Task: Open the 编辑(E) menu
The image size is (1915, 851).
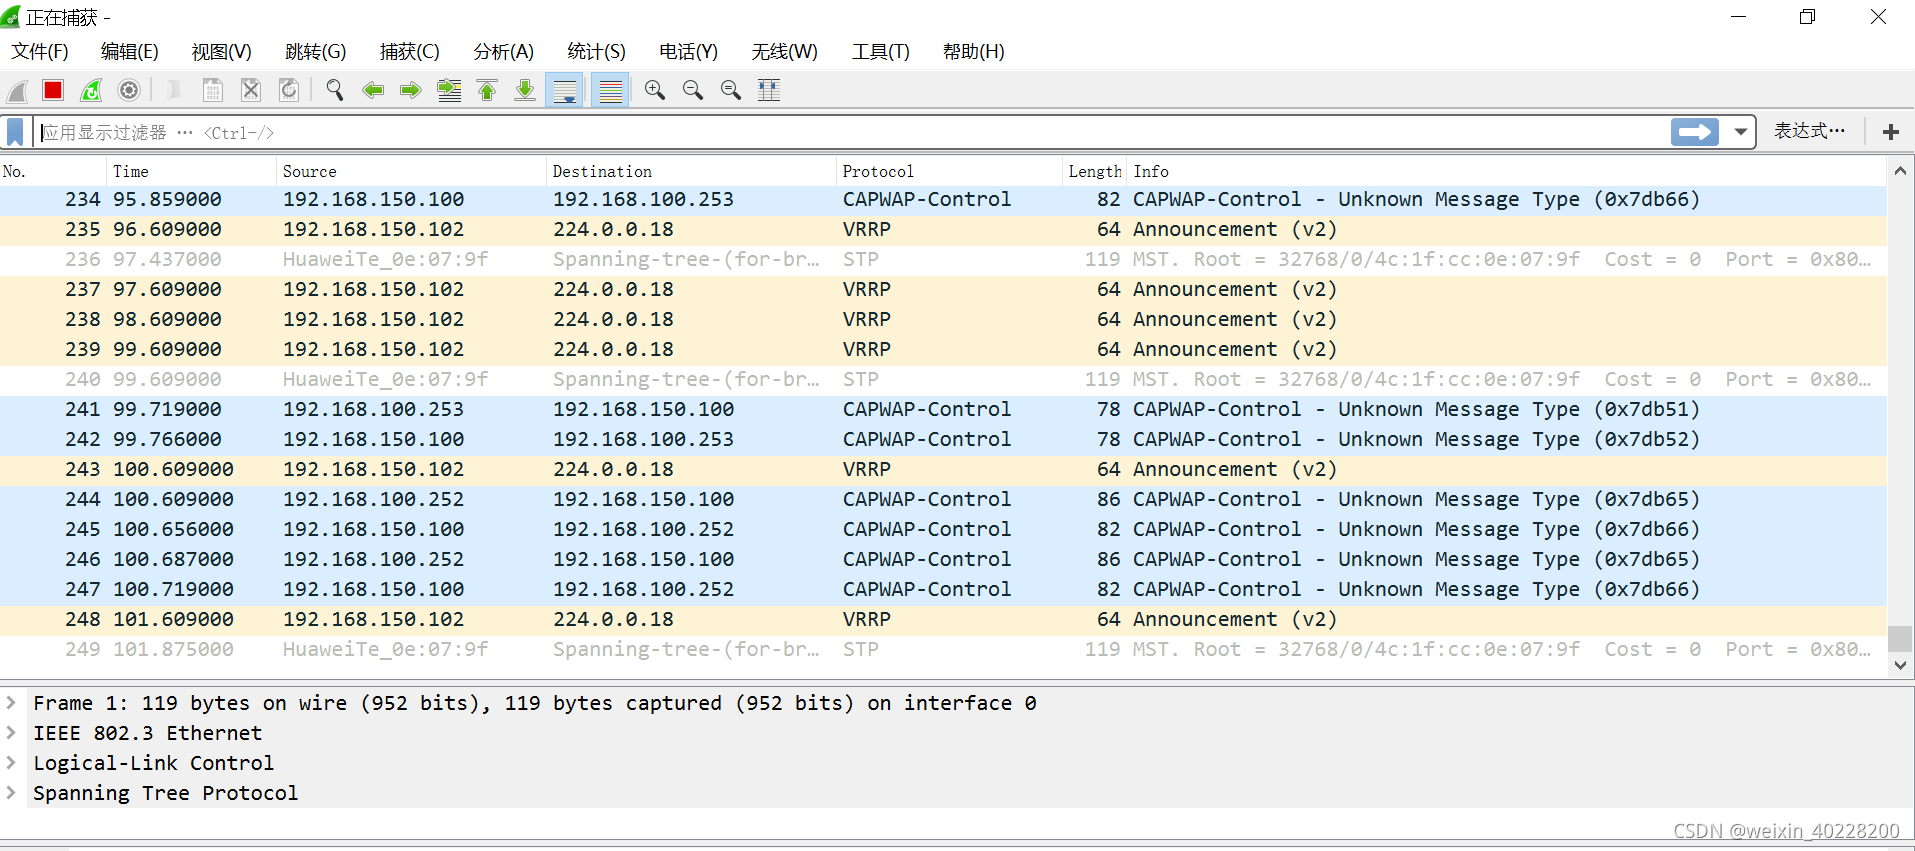Action: click(x=130, y=52)
